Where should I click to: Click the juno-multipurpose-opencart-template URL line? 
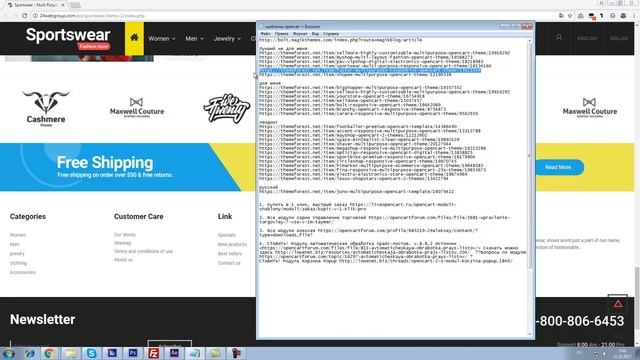click(x=356, y=191)
